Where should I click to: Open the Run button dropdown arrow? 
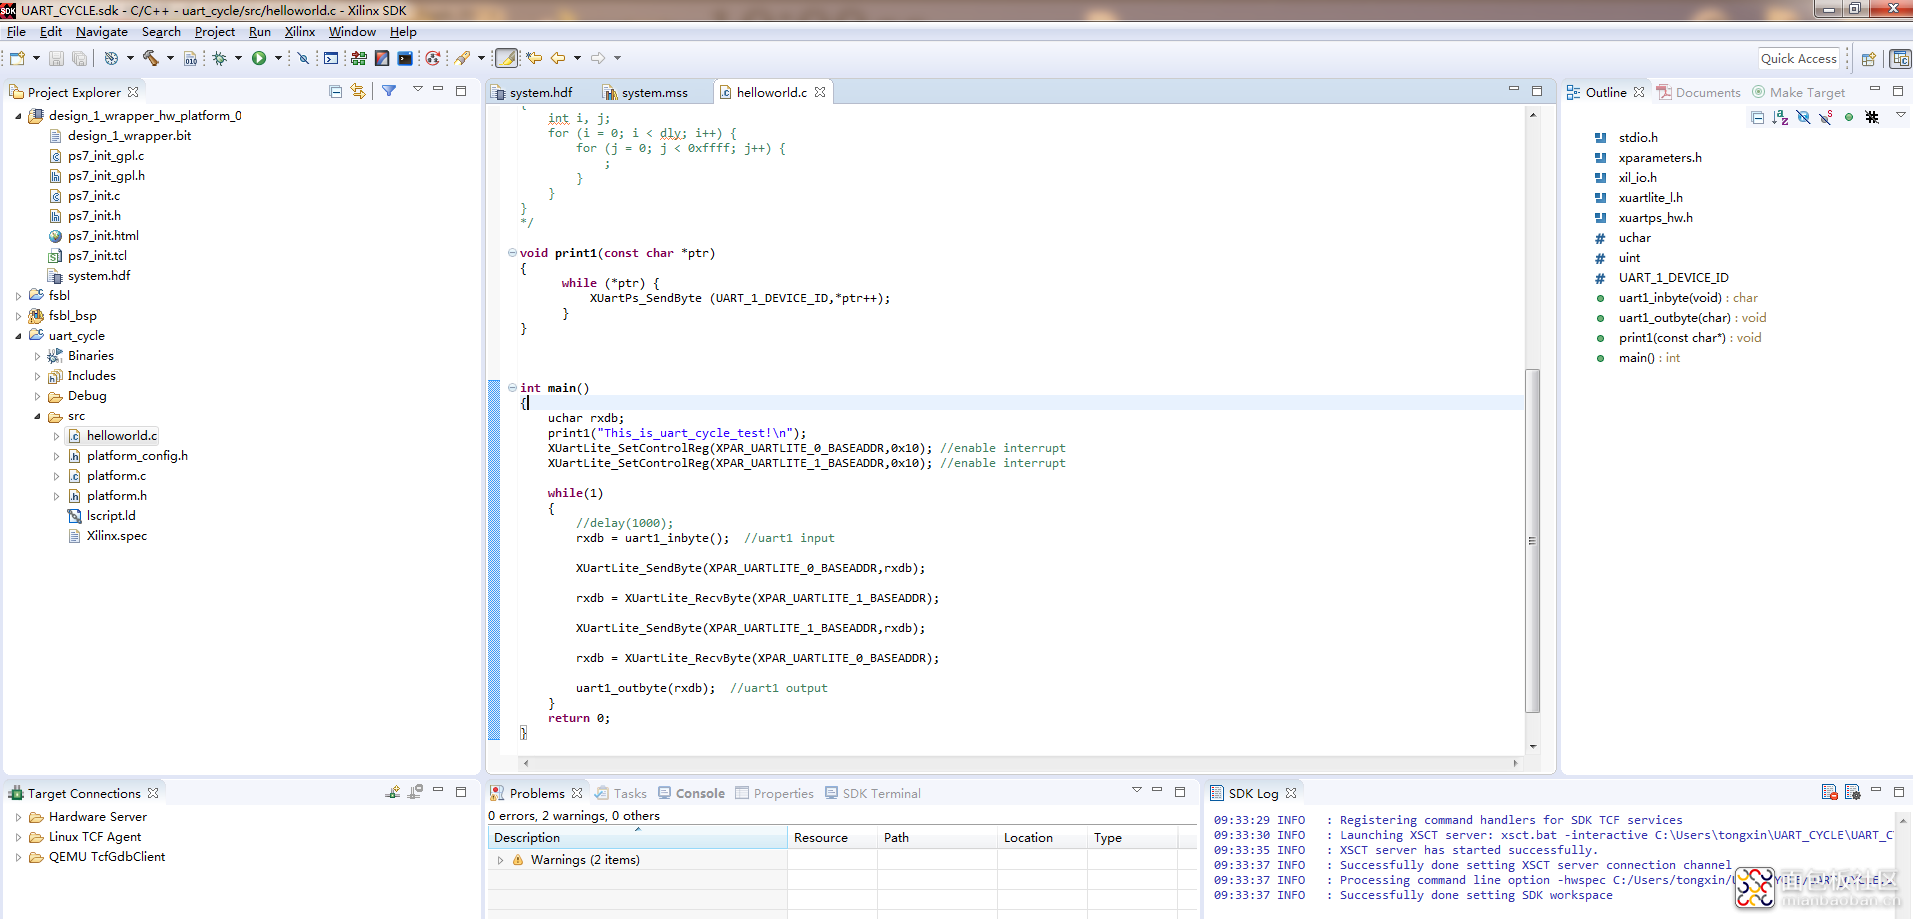pos(278,58)
